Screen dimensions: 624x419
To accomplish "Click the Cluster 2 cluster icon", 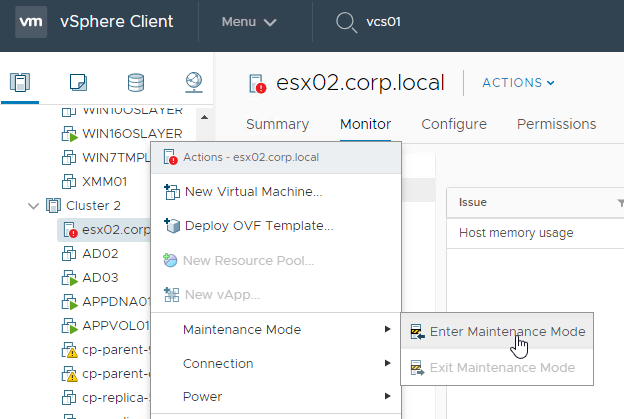I will pyautogui.click(x=53, y=206).
